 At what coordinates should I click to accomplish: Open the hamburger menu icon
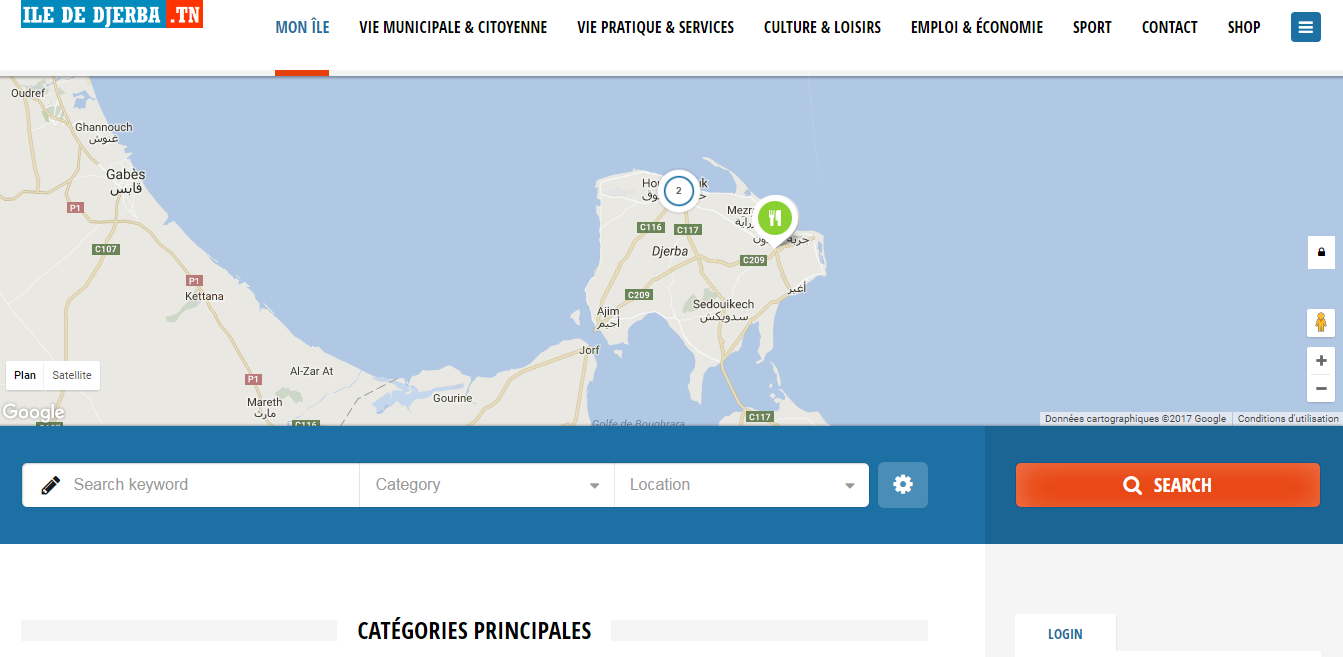(x=1305, y=27)
